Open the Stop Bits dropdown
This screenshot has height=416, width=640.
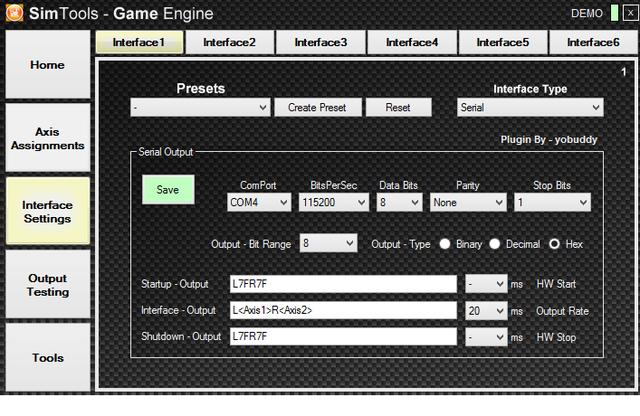552,202
